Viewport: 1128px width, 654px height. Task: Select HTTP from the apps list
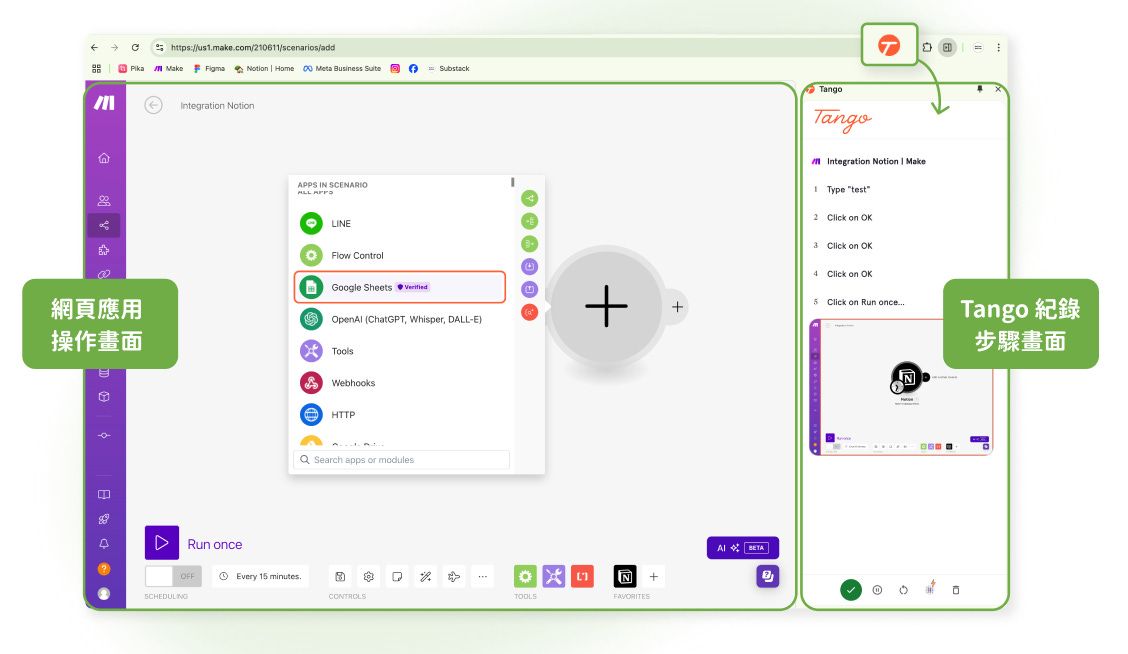[399, 414]
